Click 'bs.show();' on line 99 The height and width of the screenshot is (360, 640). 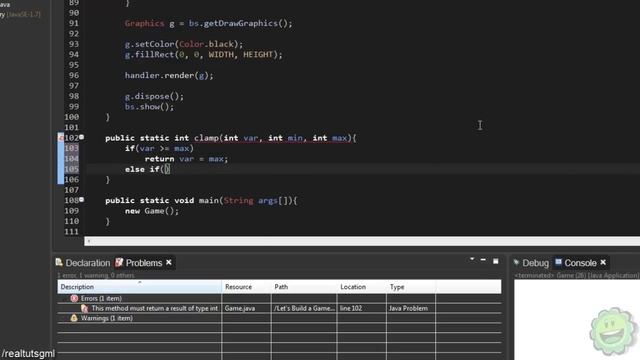pyautogui.click(x=149, y=107)
